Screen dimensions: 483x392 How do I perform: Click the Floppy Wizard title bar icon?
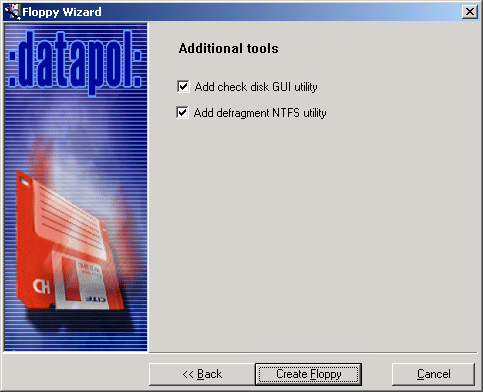[x=13, y=12]
